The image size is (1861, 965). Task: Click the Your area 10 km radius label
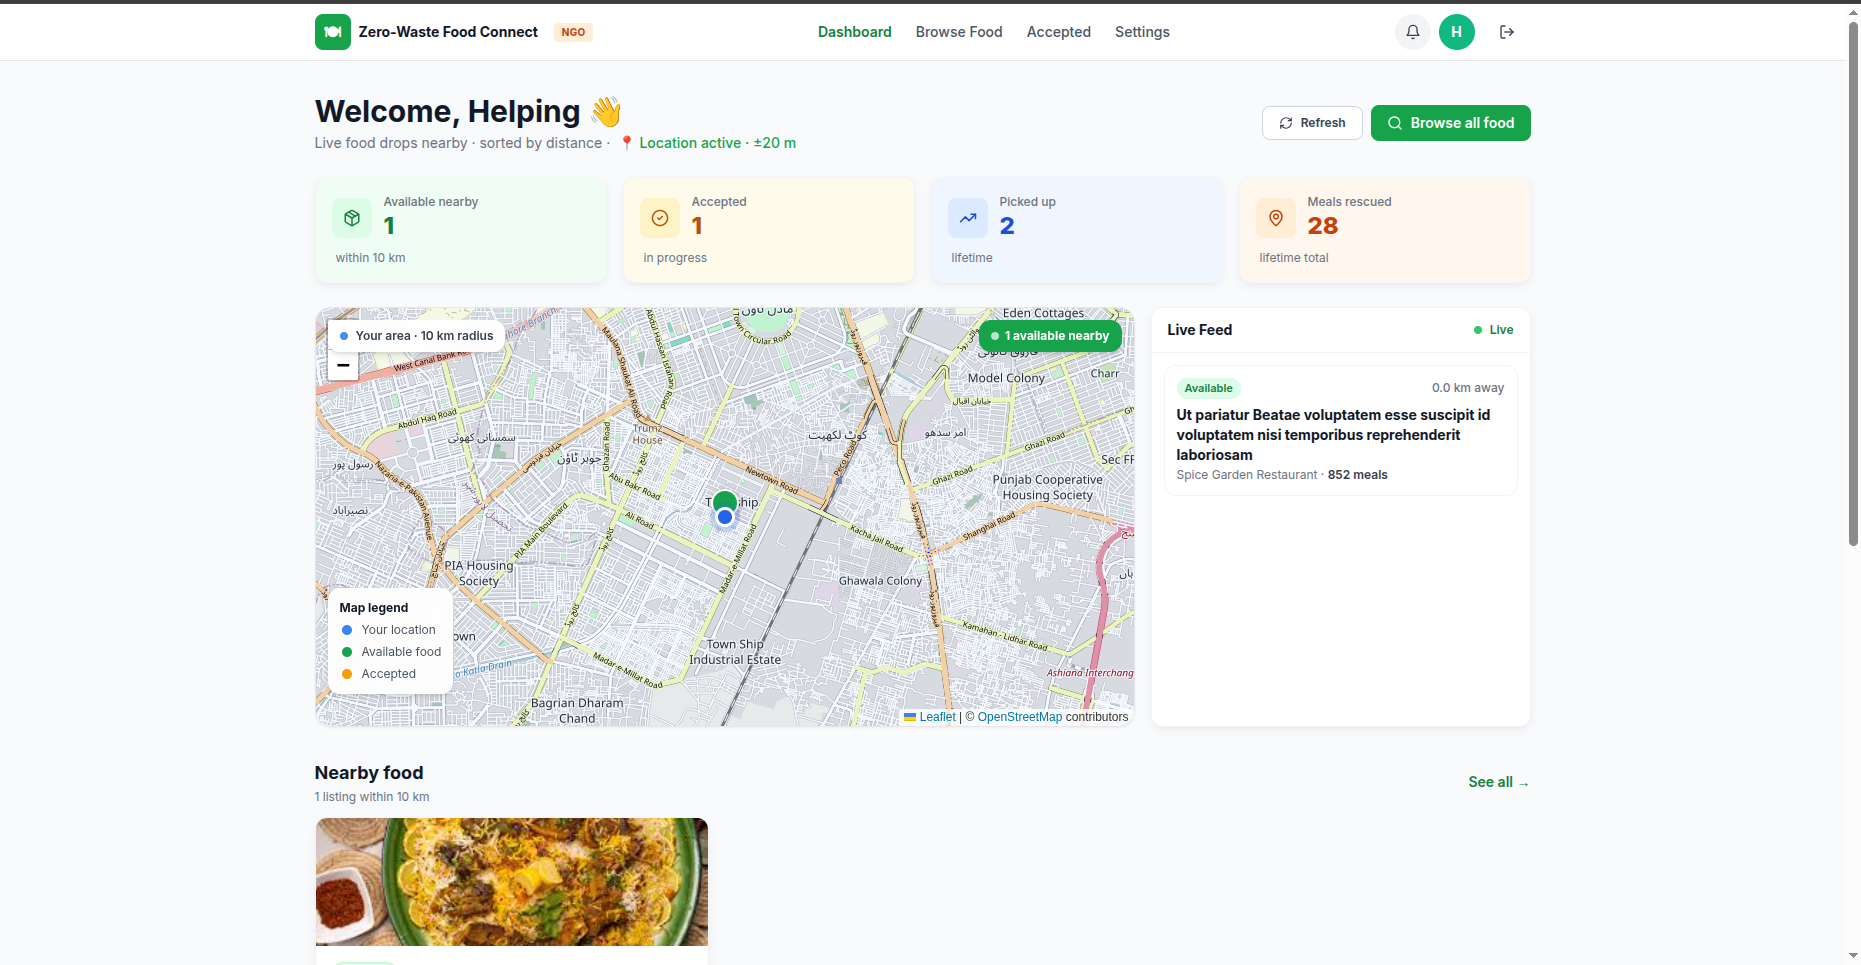(x=416, y=336)
